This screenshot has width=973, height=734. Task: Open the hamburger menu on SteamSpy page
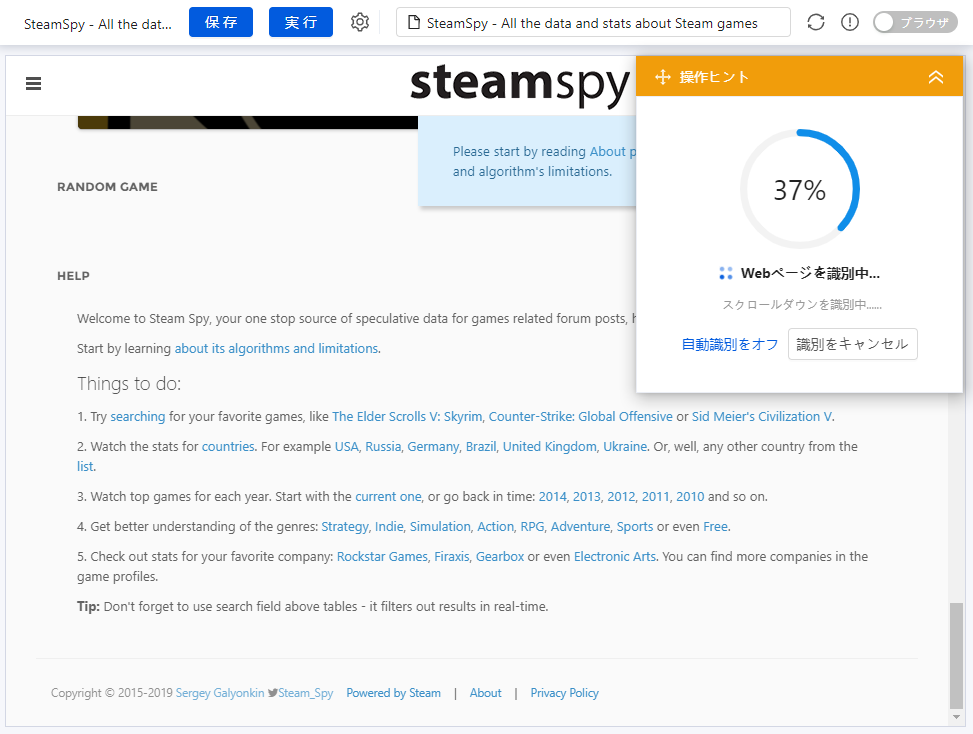coord(34,84)
